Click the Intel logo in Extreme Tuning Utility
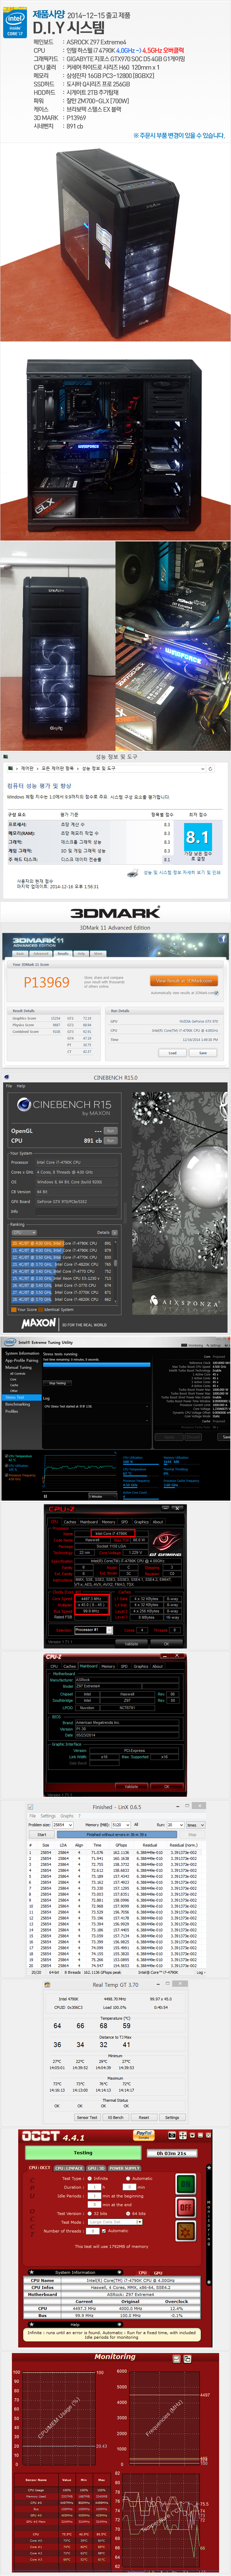This screenshot has height=2576, width=231. click(11, 1342)
